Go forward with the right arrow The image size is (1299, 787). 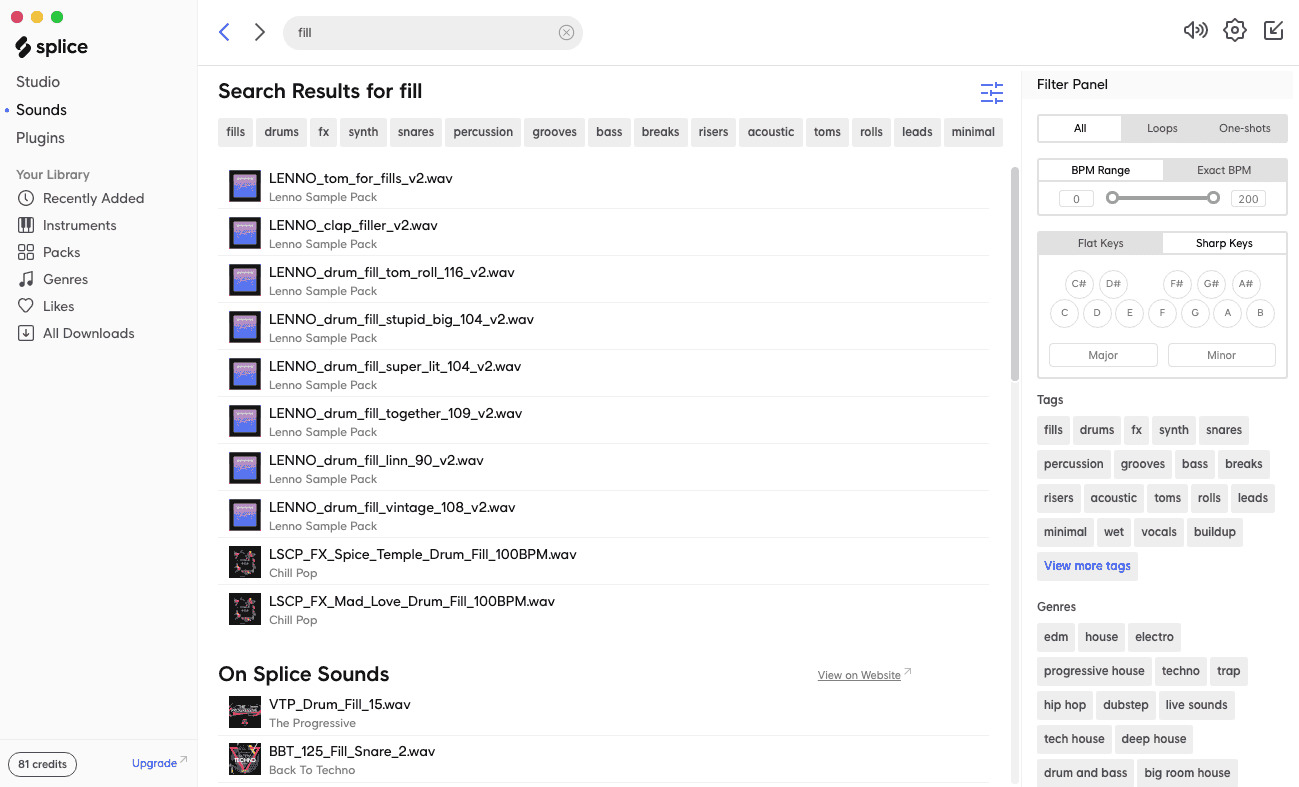click(260, 32)
